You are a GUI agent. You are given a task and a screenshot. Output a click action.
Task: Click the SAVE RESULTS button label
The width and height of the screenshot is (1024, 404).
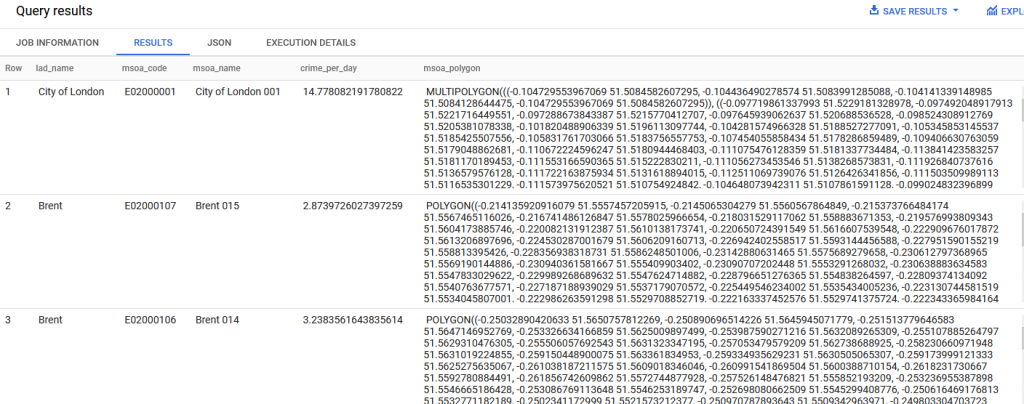click(914, 11)
